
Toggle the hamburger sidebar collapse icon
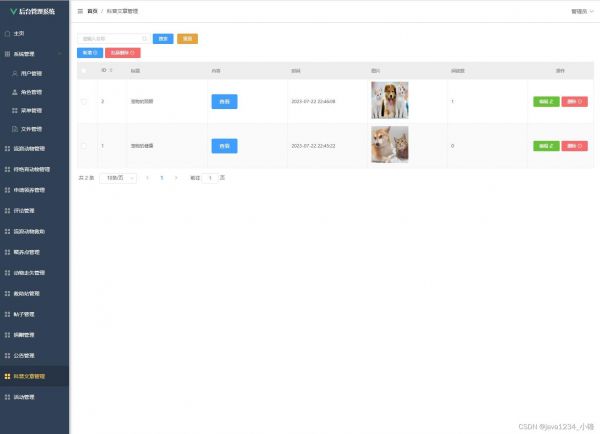coord(80,11)
